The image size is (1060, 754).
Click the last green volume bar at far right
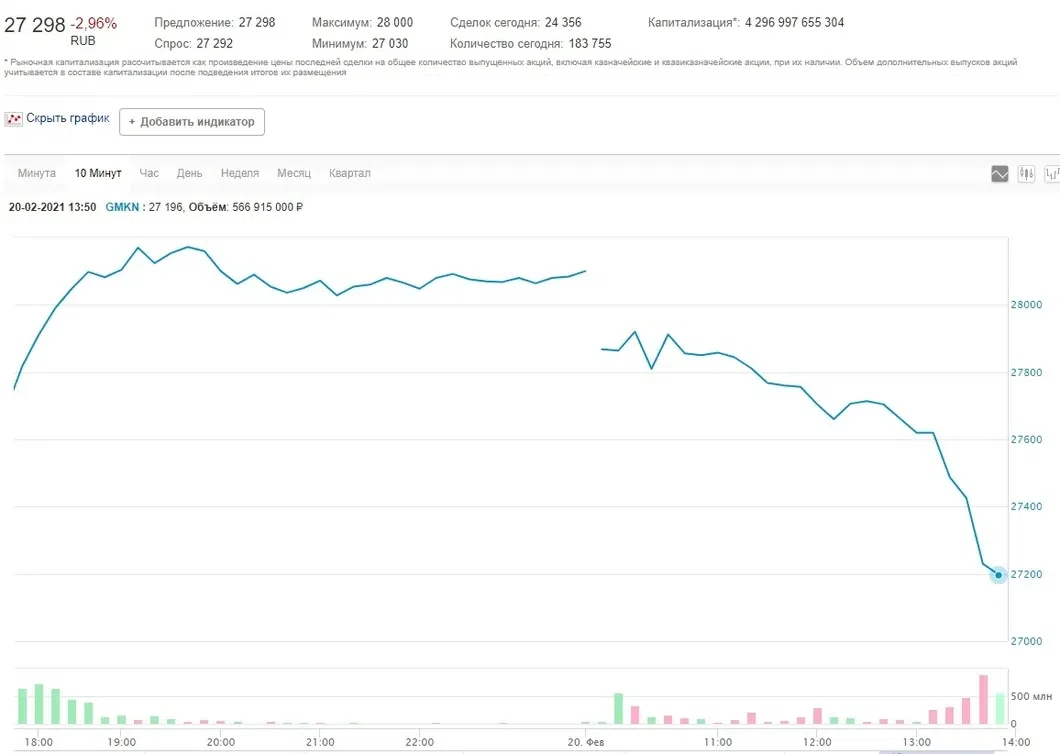[999, 708]
